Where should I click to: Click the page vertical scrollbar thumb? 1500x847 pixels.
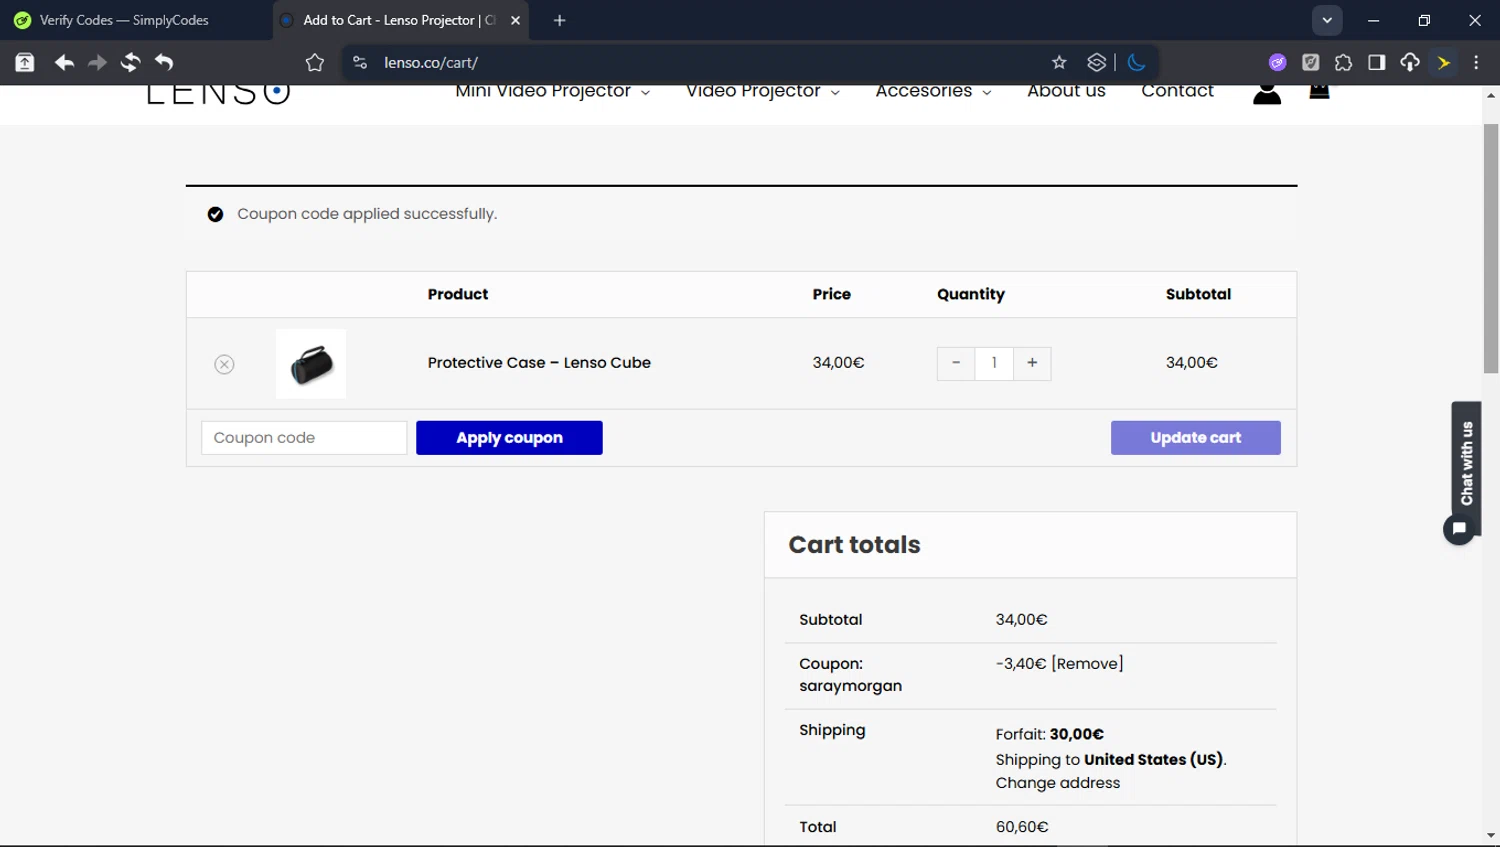click(1491, 248)
